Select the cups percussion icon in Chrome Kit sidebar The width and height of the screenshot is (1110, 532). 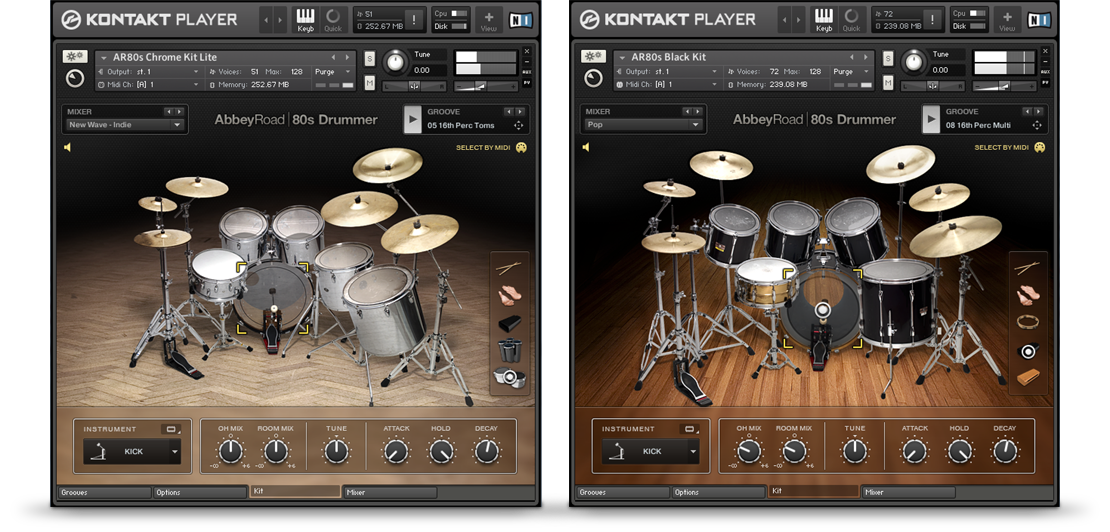509,350
